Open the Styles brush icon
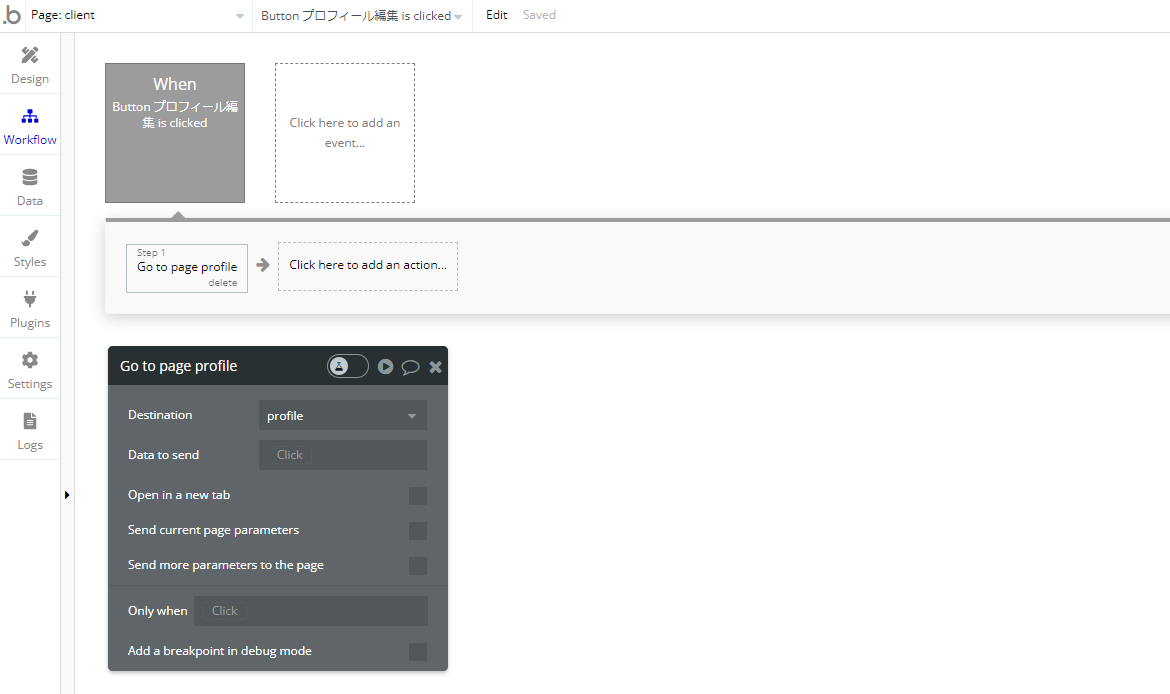This screenshot has width=1170, height=694. pos(30,238)
